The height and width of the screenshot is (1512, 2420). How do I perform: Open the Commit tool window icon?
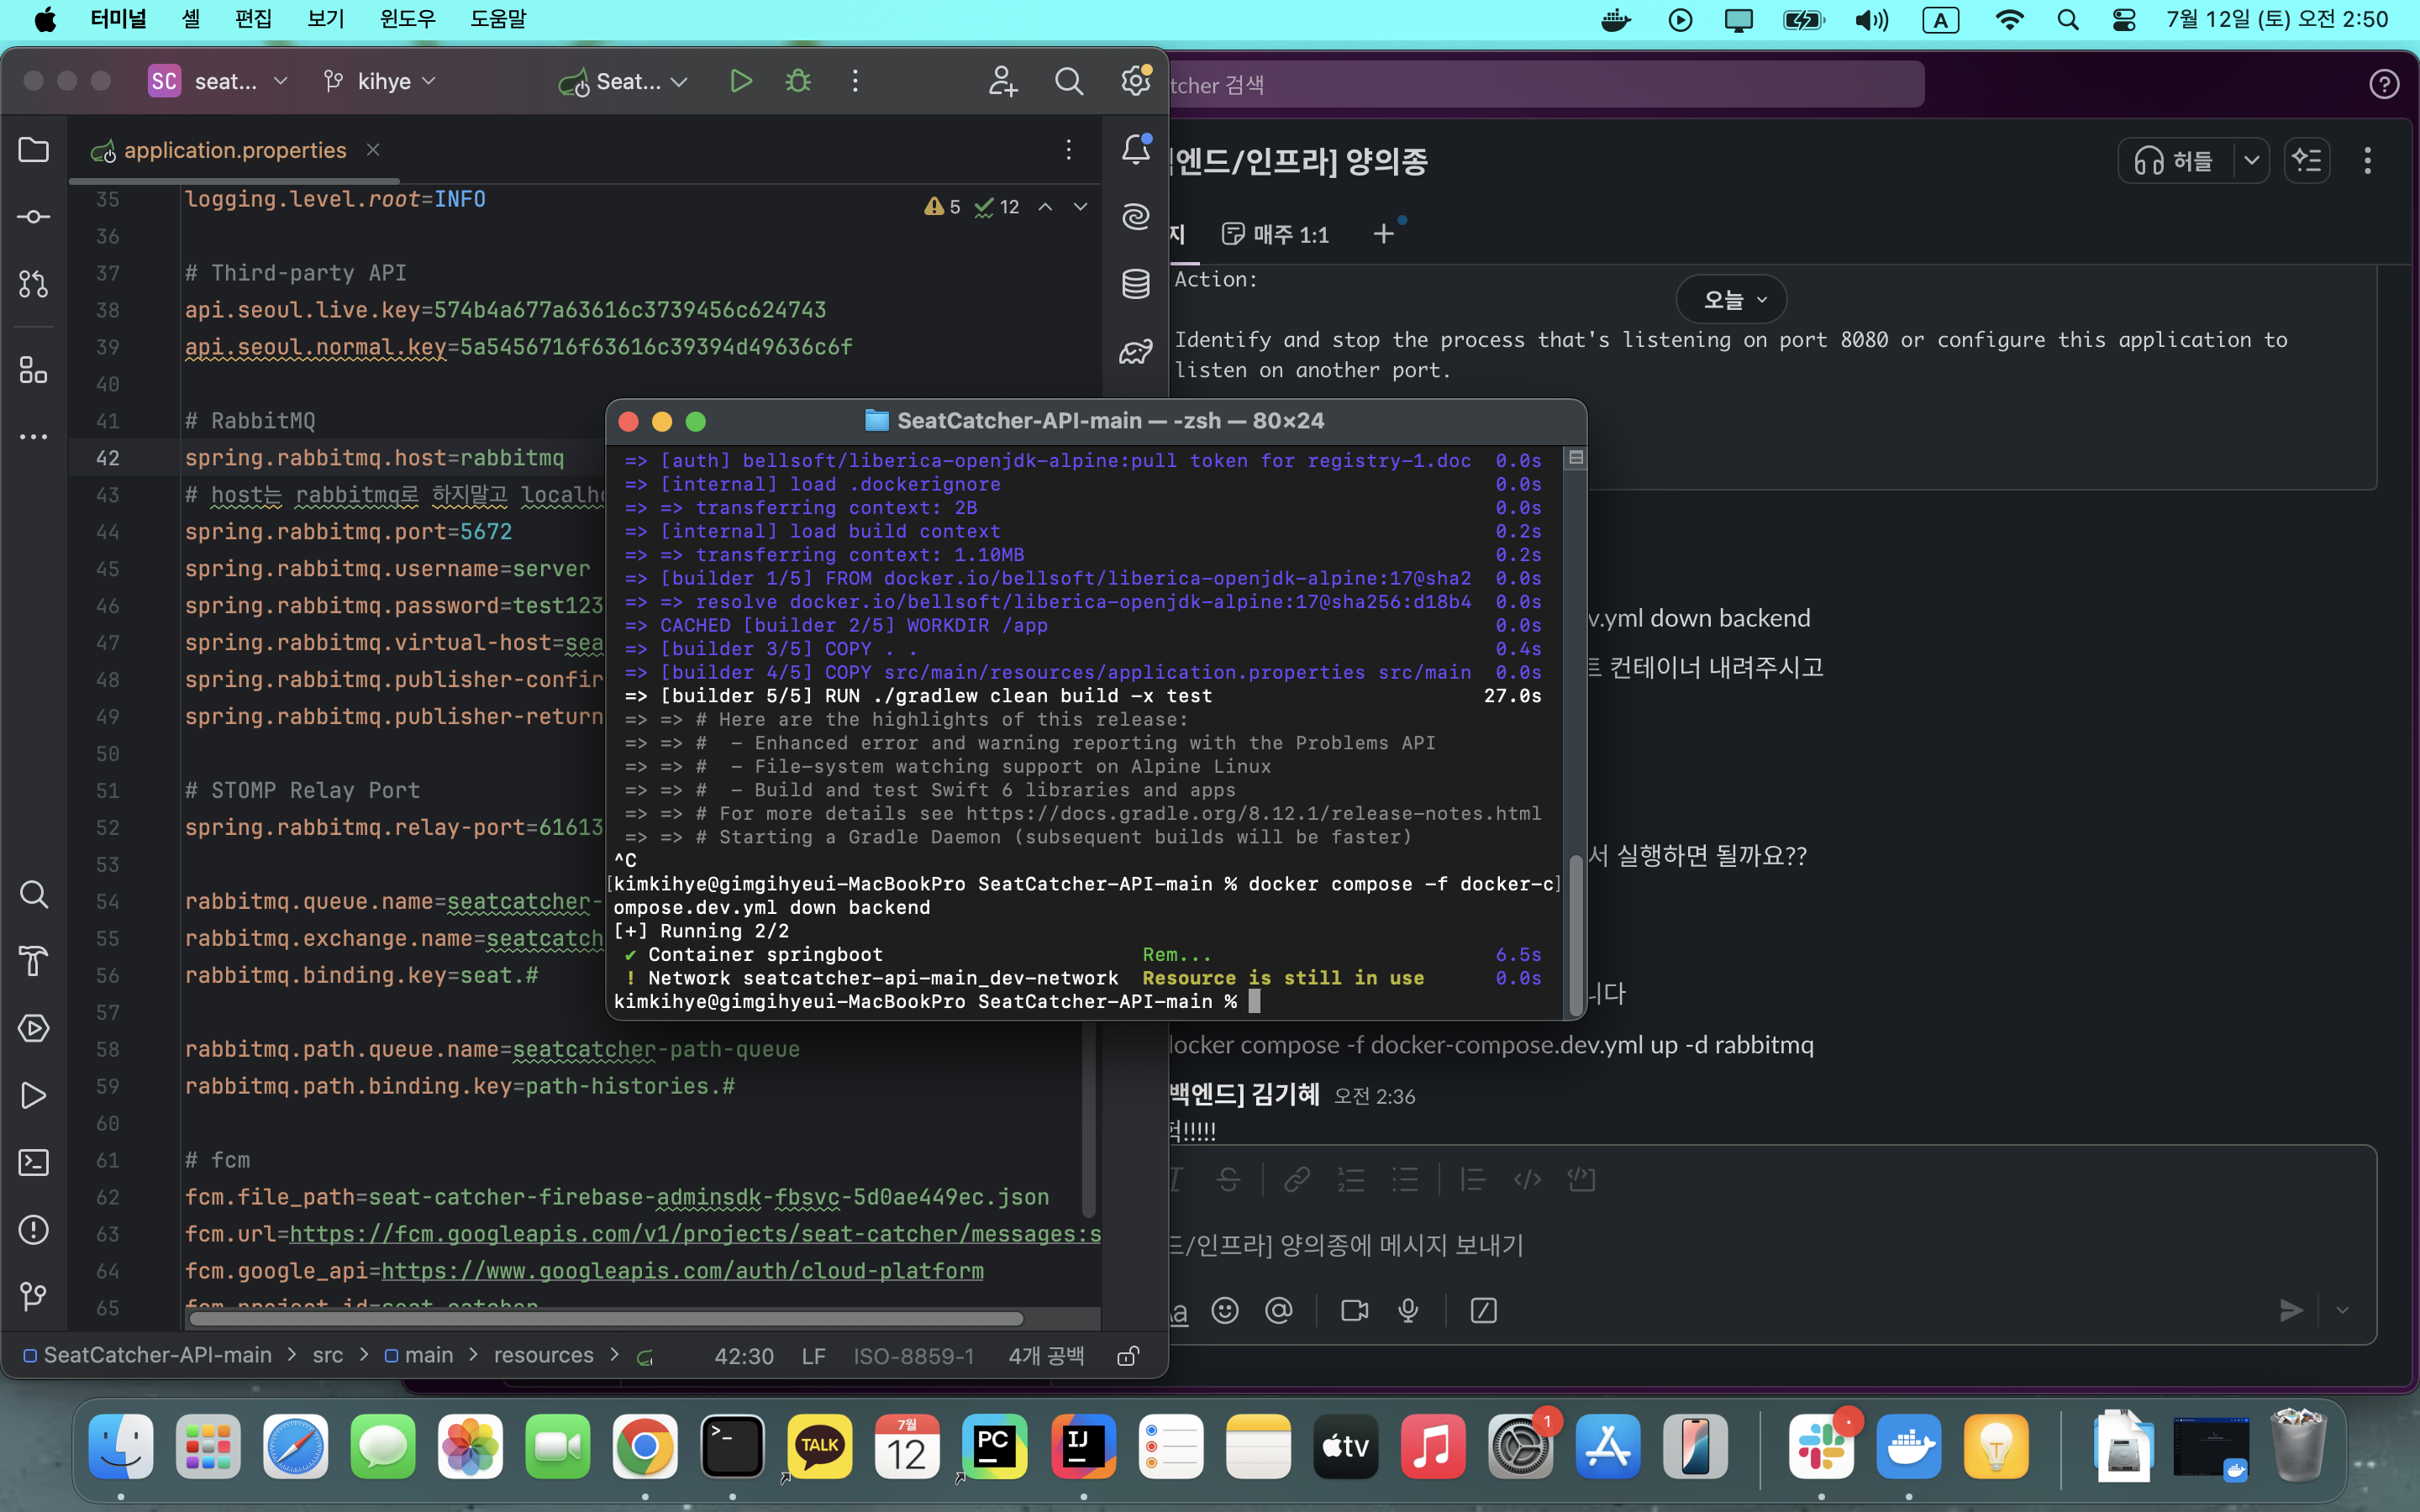tap(33, 217)
